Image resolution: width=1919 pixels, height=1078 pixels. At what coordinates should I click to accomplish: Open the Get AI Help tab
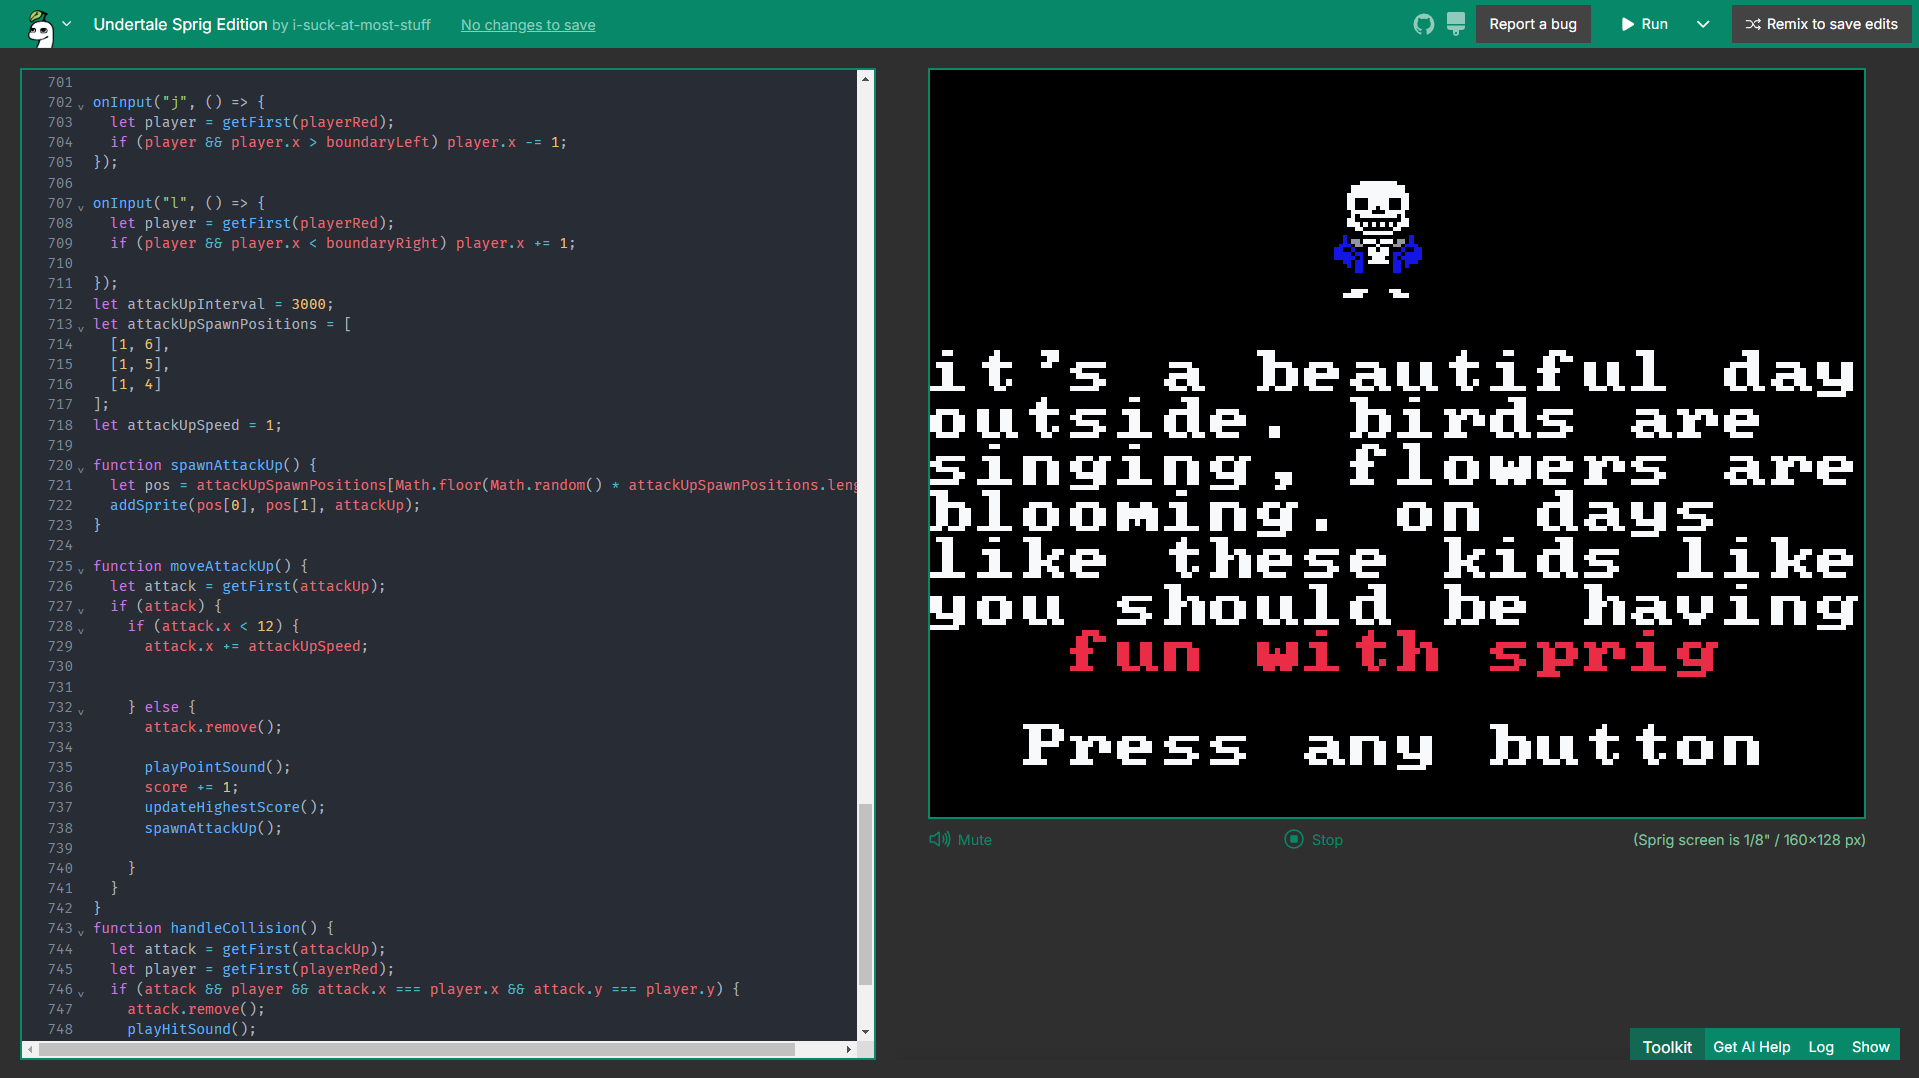click(1752, 1047)
